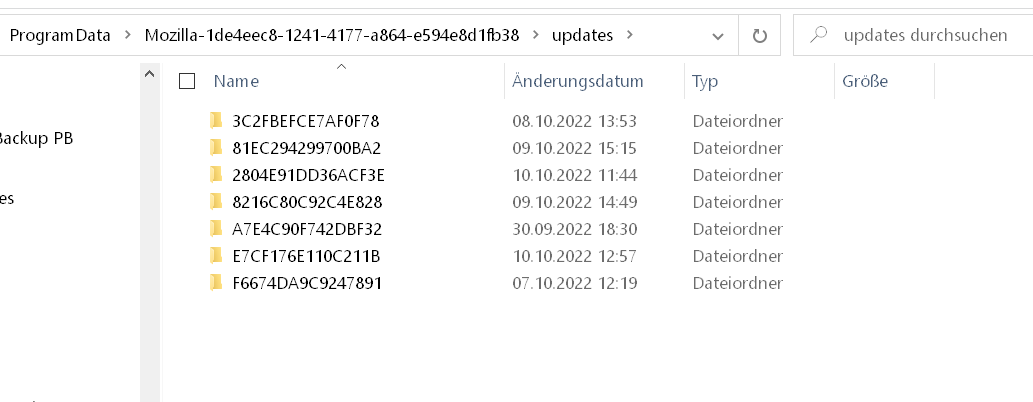Click the Typ column header
This screenshot has width=1033, height=402.
pyautogui.click(x=705, y=81)
